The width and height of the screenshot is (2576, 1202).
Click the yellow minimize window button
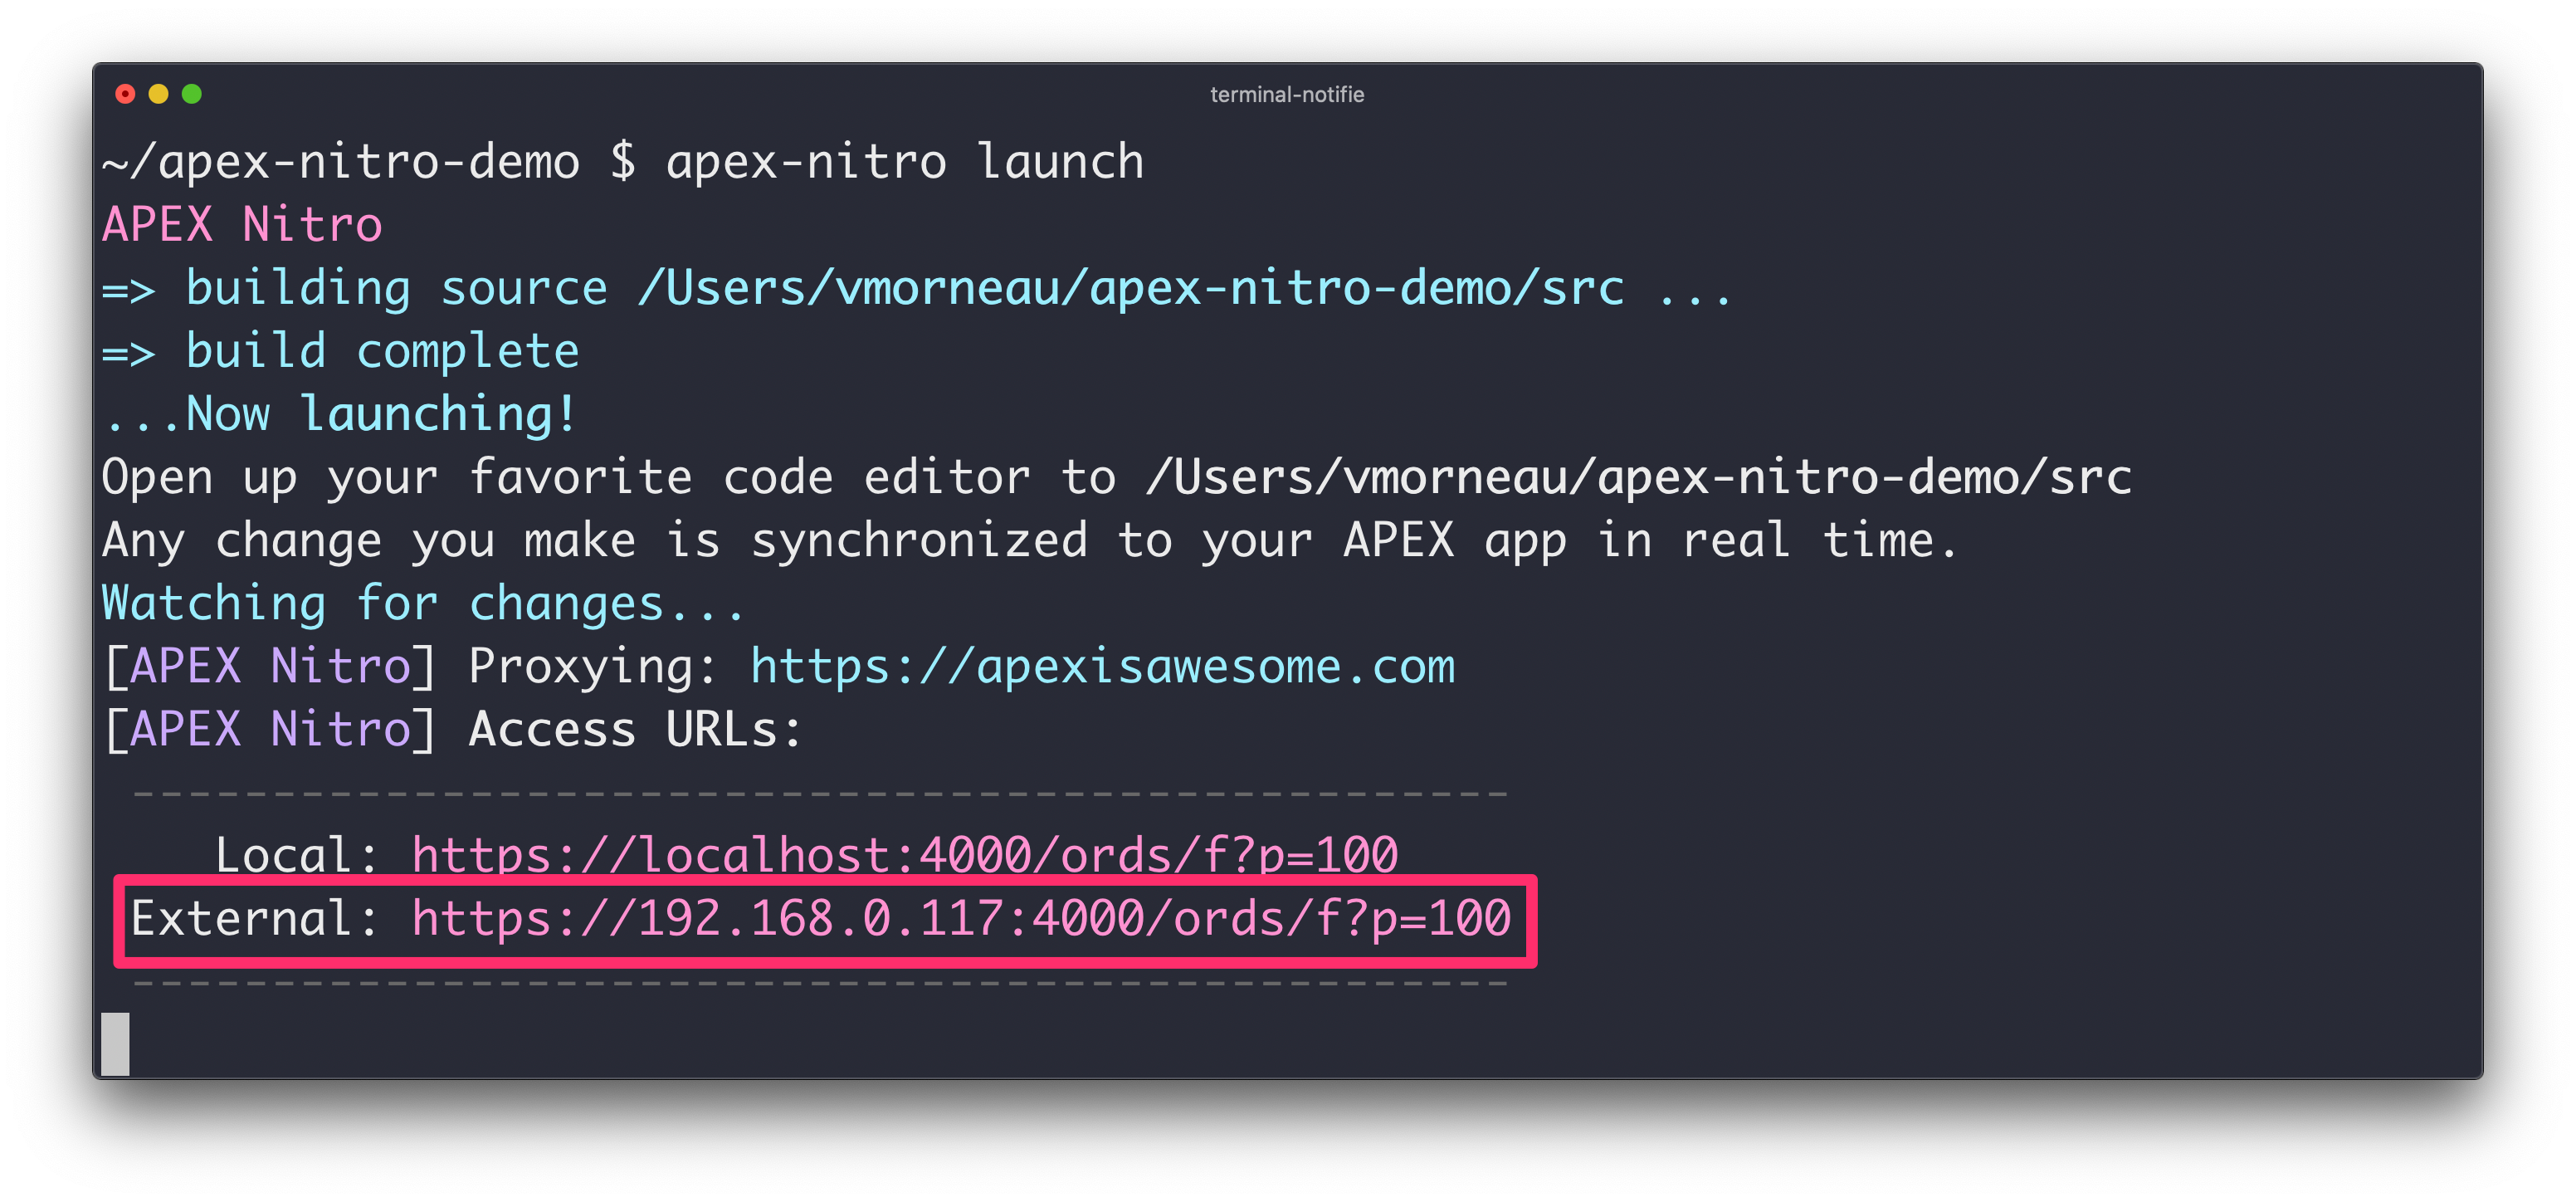click(x=158, y=94)
